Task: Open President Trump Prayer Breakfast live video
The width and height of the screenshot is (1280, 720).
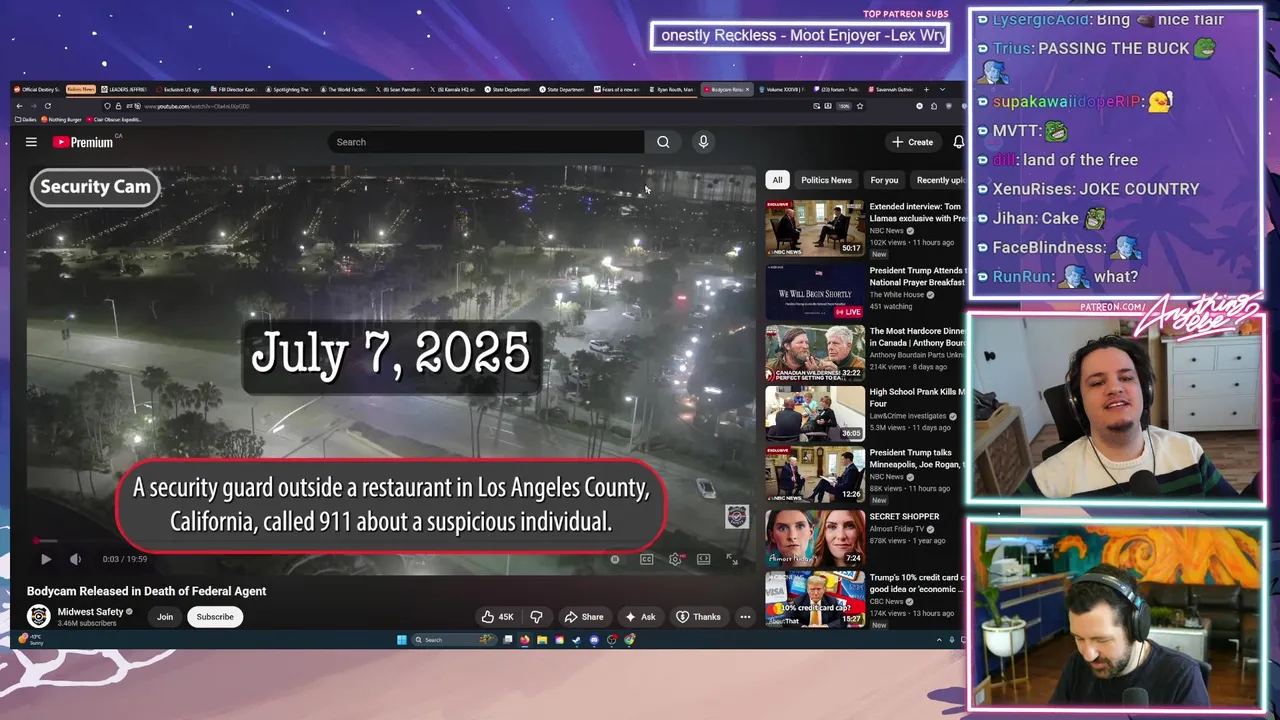Action: (815, 291)
